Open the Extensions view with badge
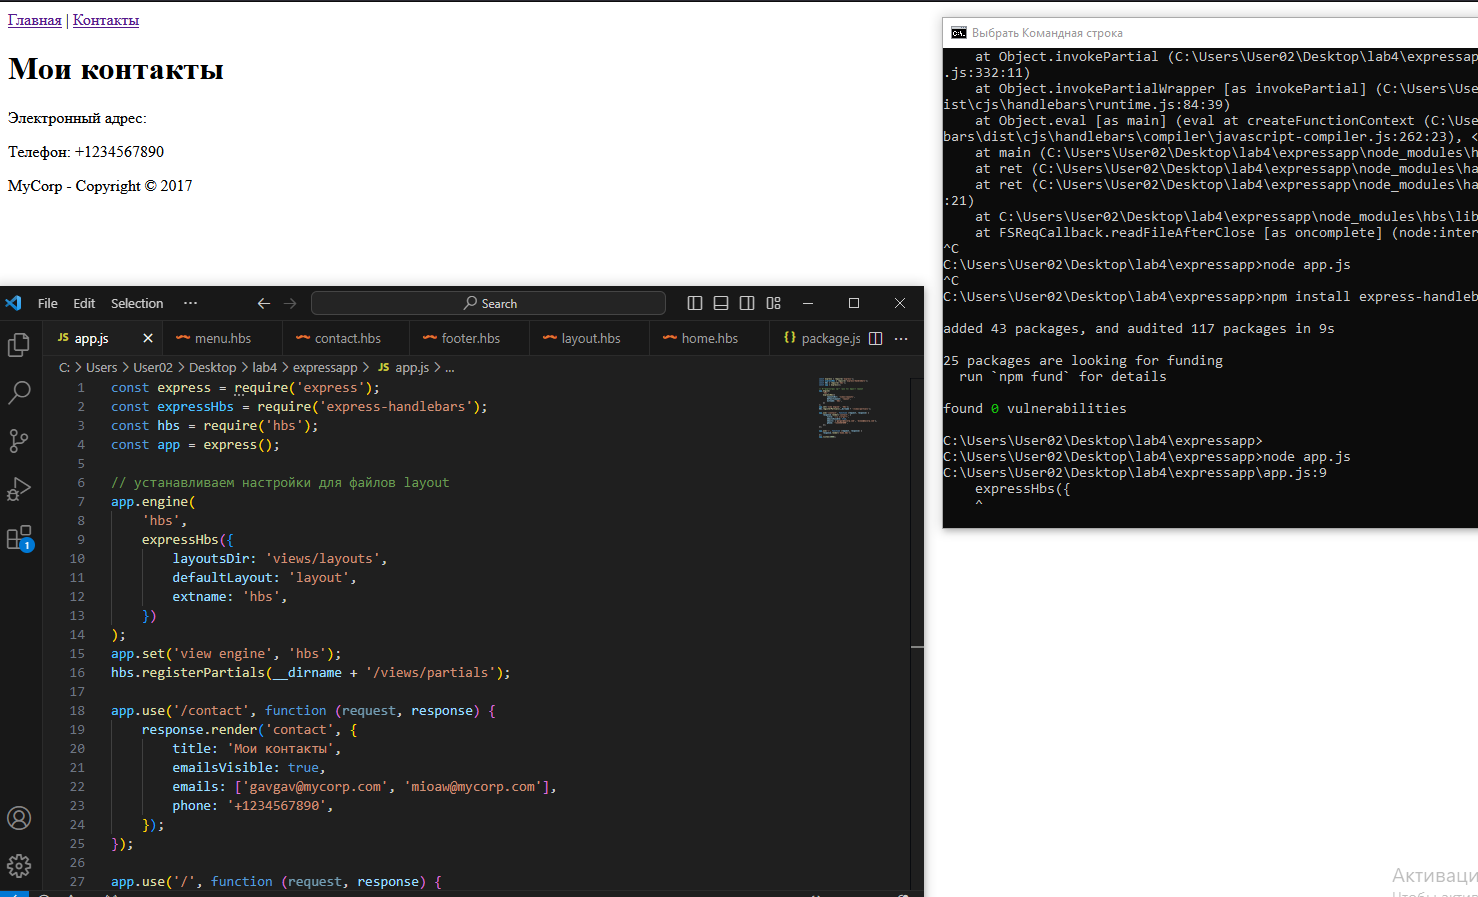Image resolution: width=1478 pixels, height=897 pixels. [x=19, y=538]
